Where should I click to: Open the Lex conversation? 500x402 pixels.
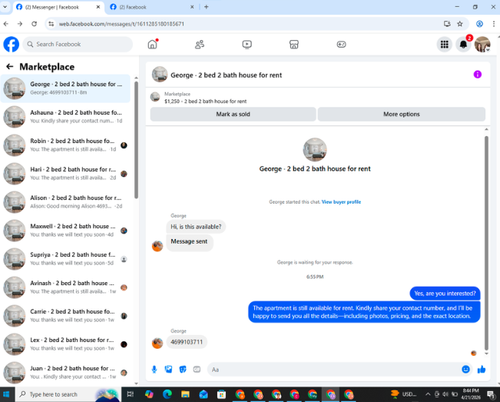pos(65,344)
